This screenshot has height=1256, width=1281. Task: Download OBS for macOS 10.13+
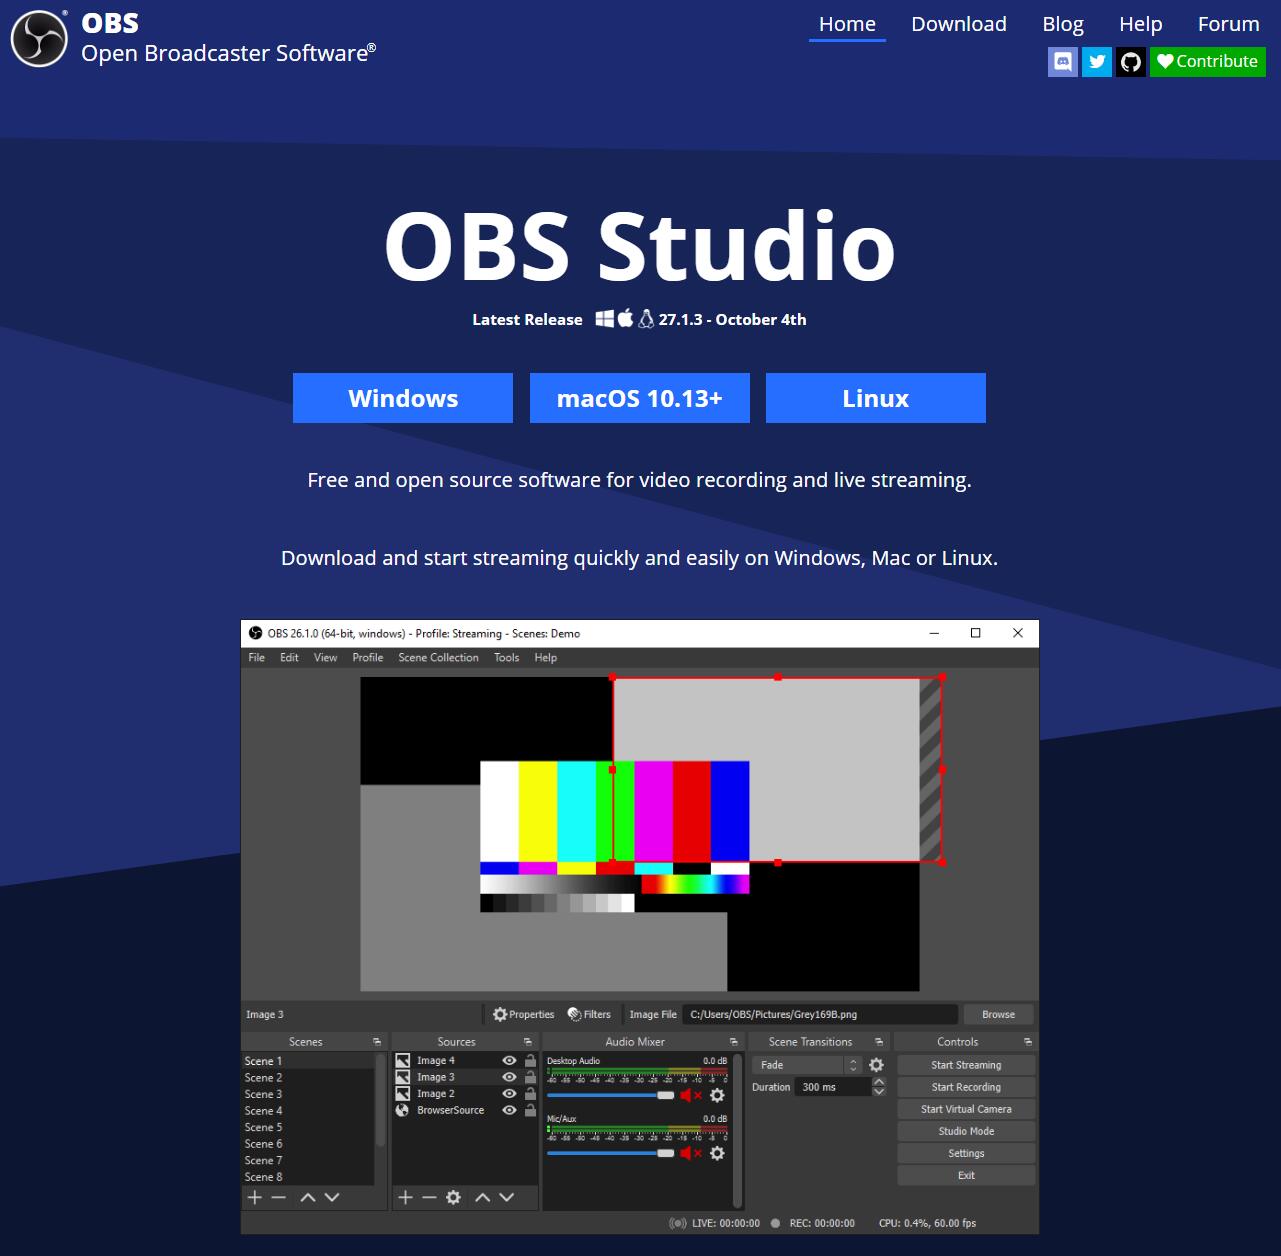click(640, 398)
